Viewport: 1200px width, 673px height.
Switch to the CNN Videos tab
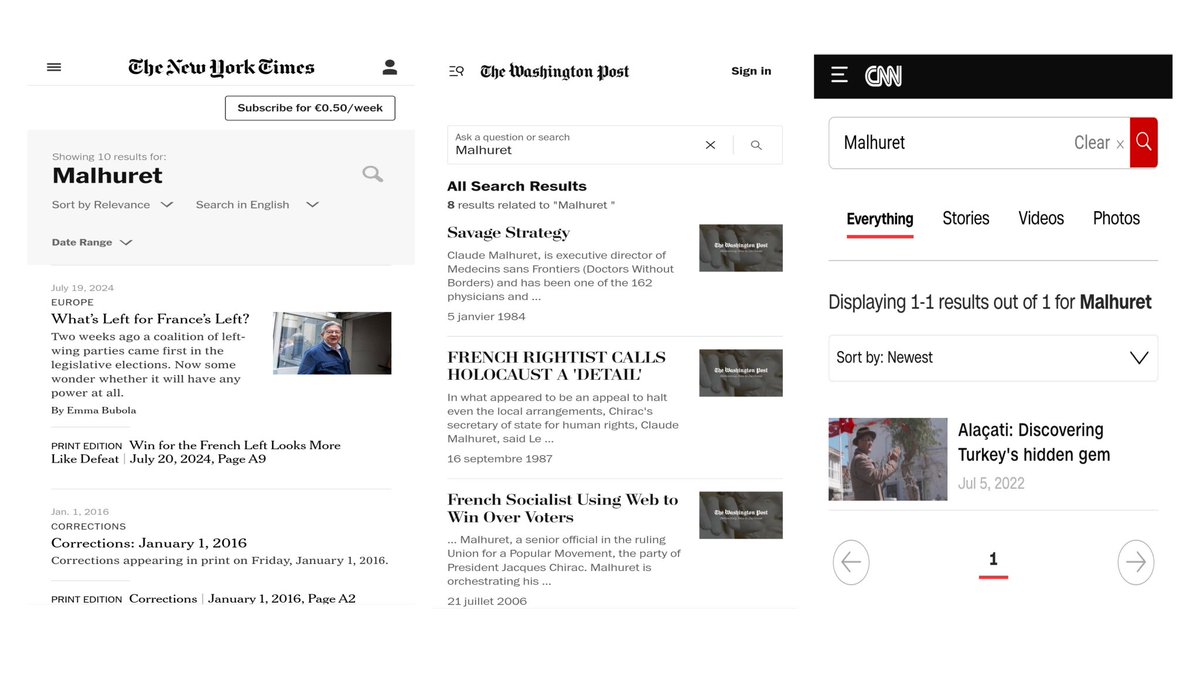point(1041,218)
